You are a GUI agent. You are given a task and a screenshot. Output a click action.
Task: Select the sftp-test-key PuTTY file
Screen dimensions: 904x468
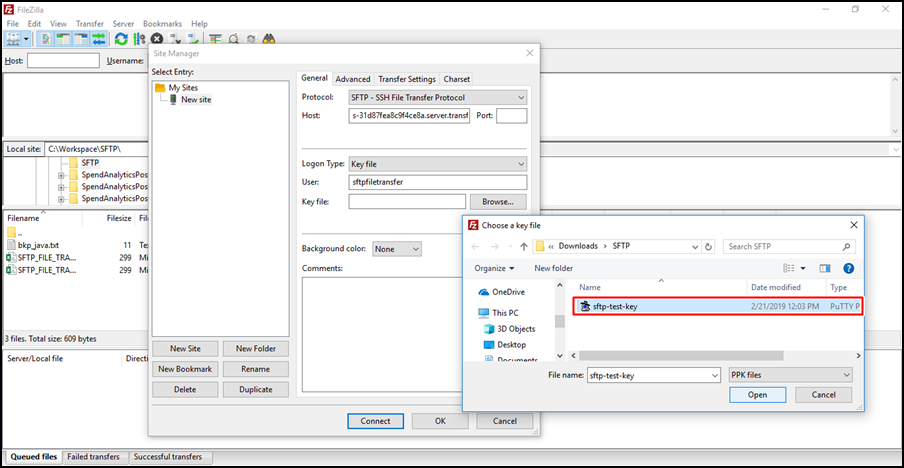[x=717, y=307]
